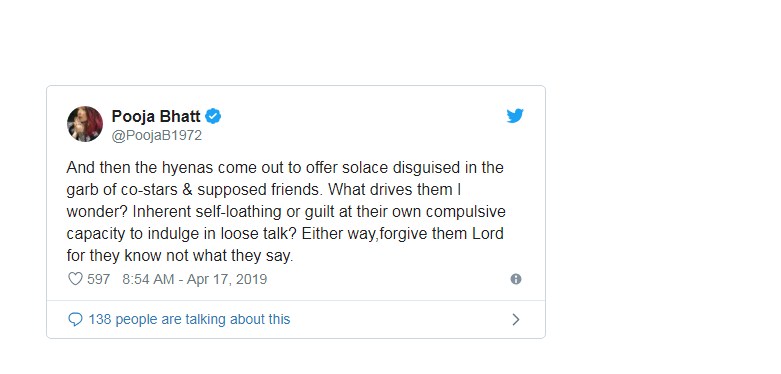Like the tweet with heart icon
781x374 pixels.
75,279
